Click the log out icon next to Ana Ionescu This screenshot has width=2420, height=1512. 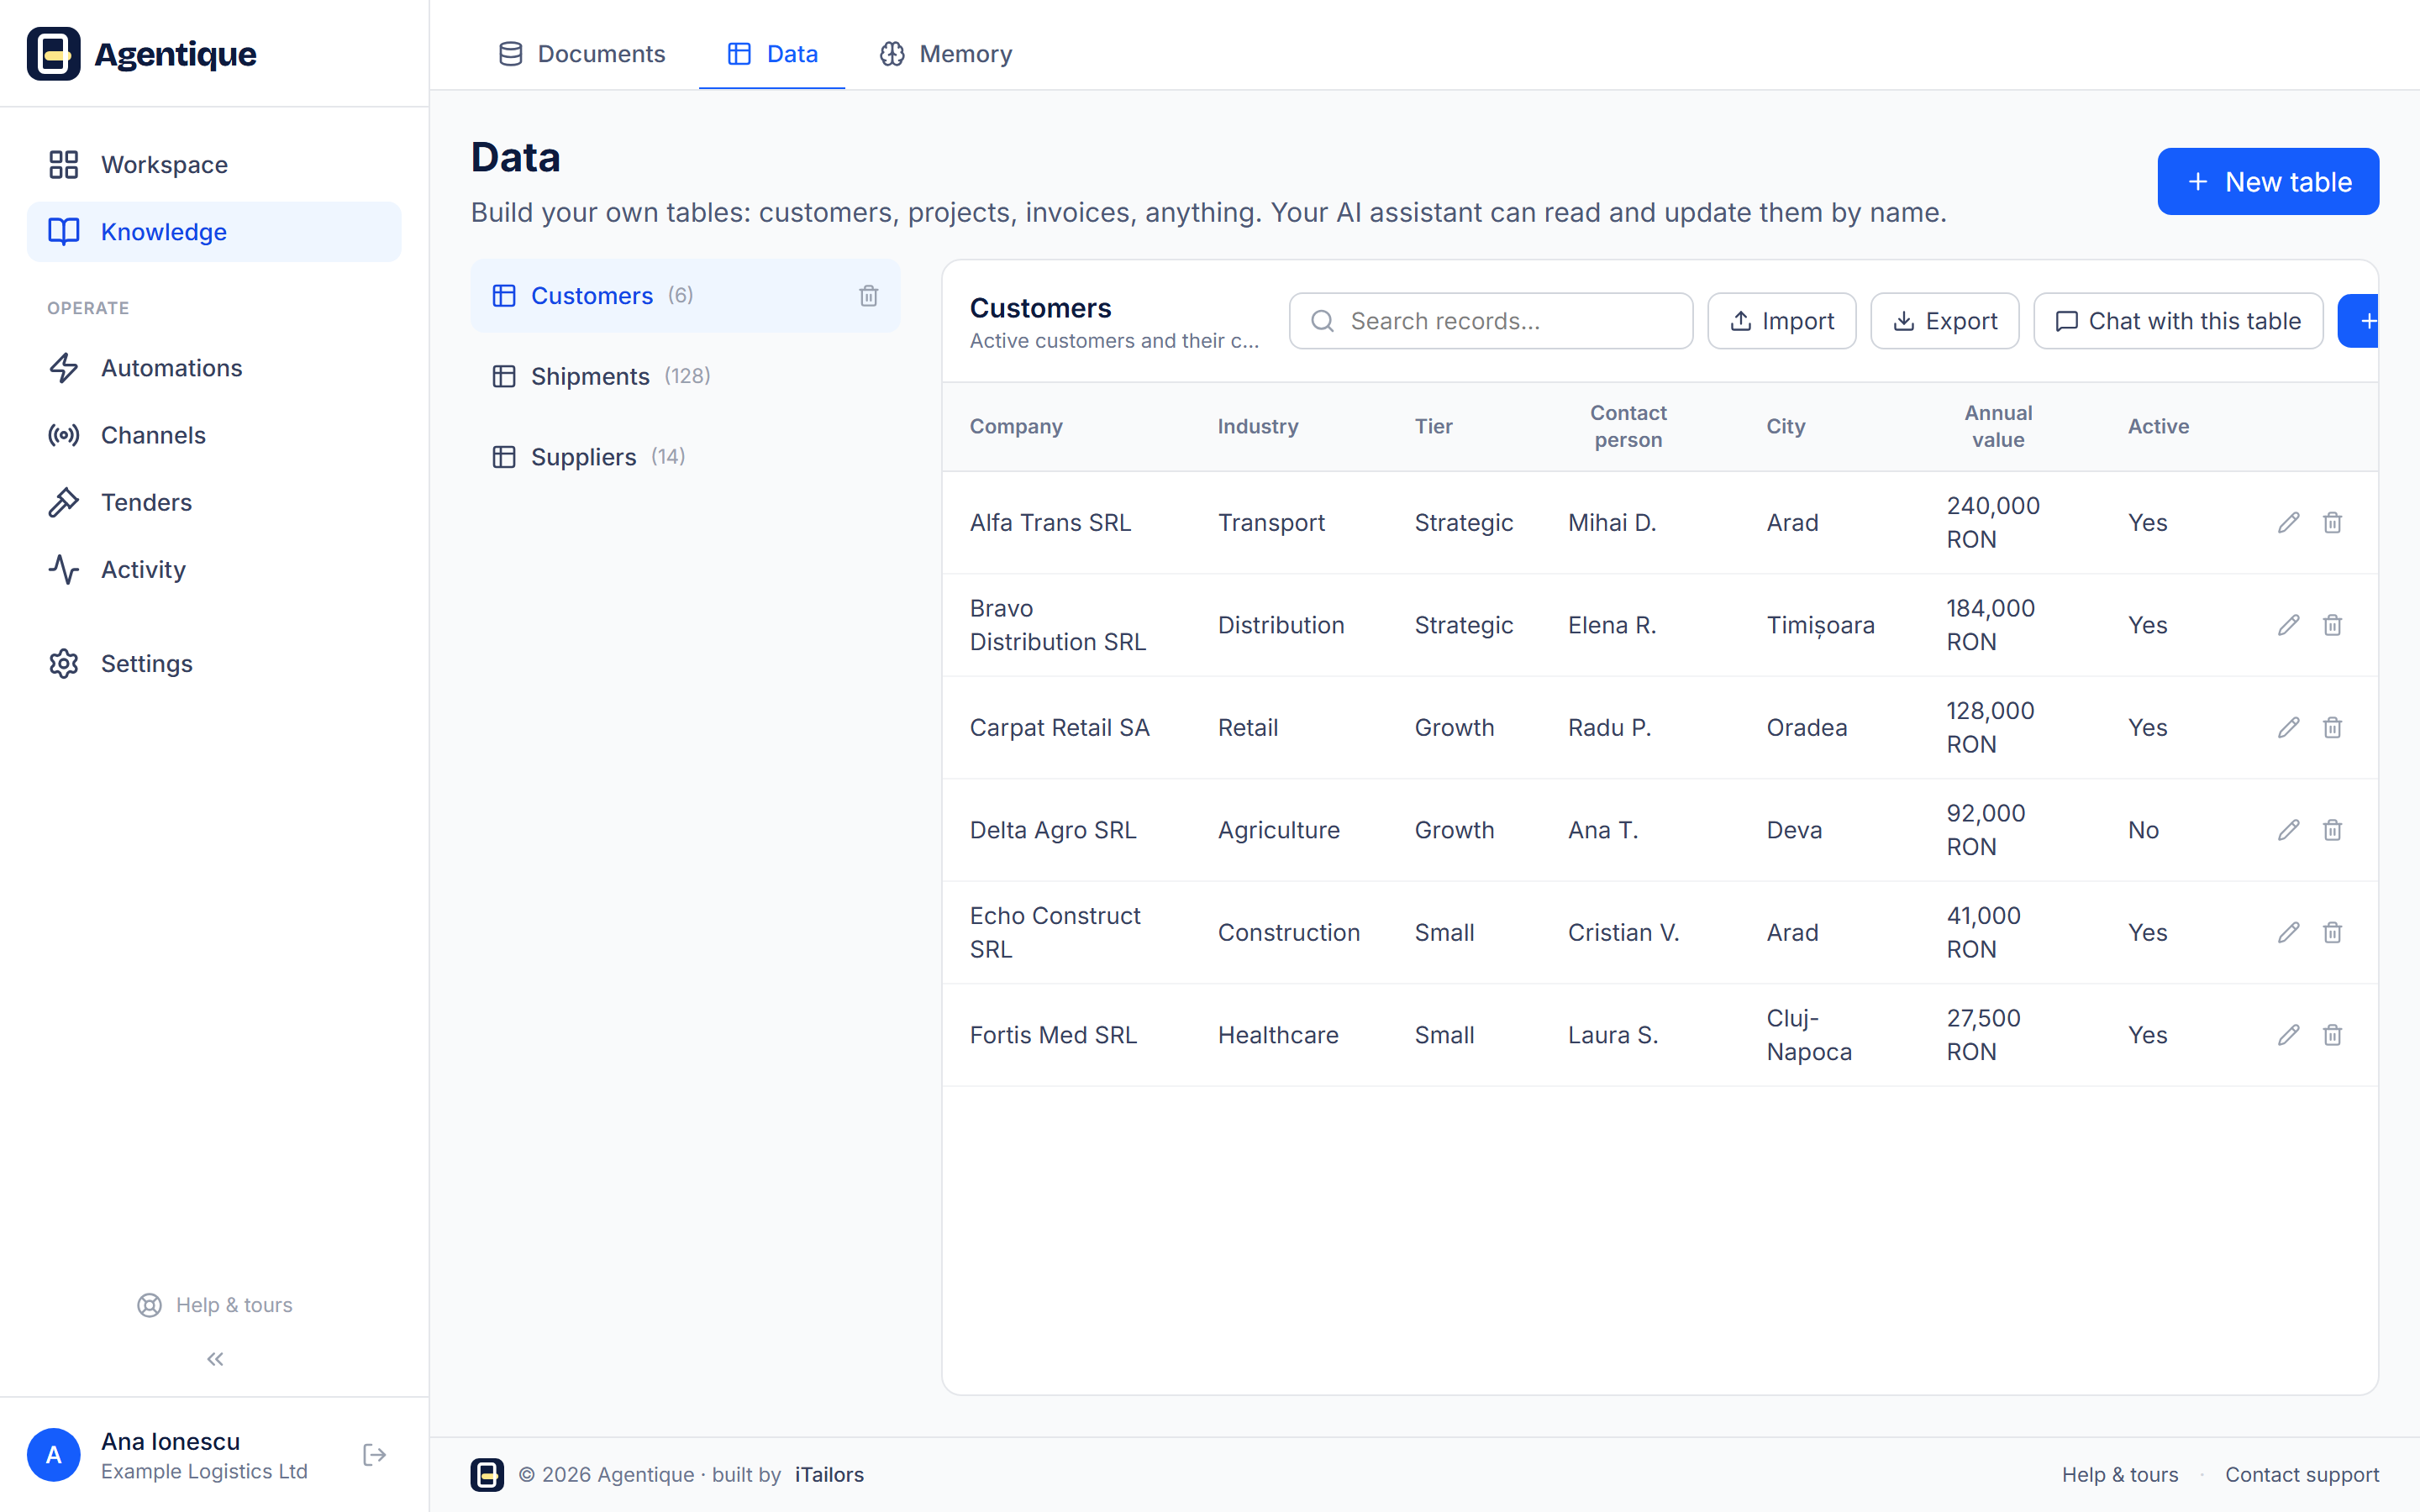375,1455
